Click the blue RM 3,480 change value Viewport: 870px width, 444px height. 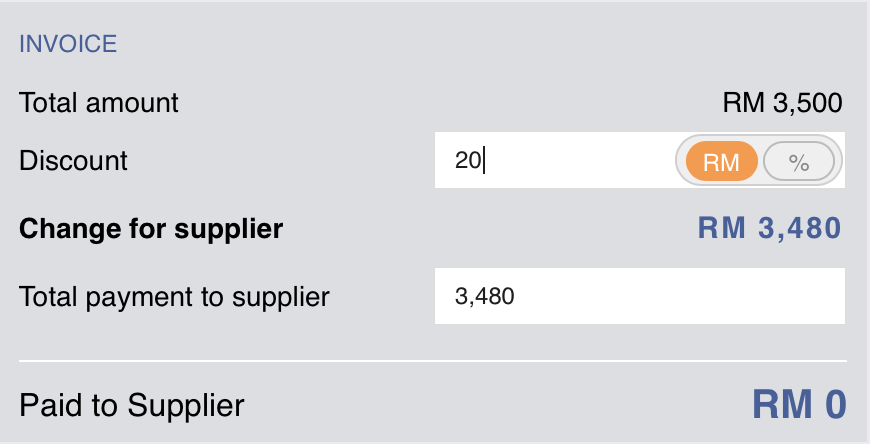click(x=769, y=229)
